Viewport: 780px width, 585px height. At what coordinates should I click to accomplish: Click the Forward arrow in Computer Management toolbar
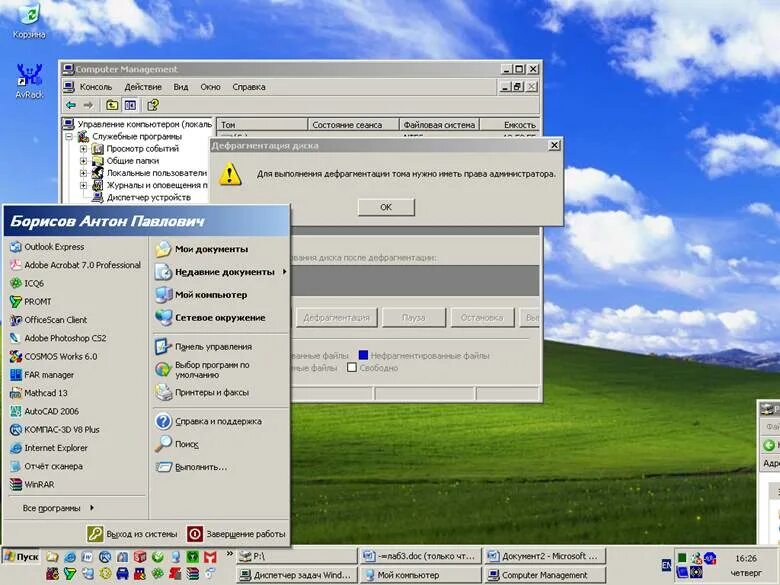tap(88, 105)
